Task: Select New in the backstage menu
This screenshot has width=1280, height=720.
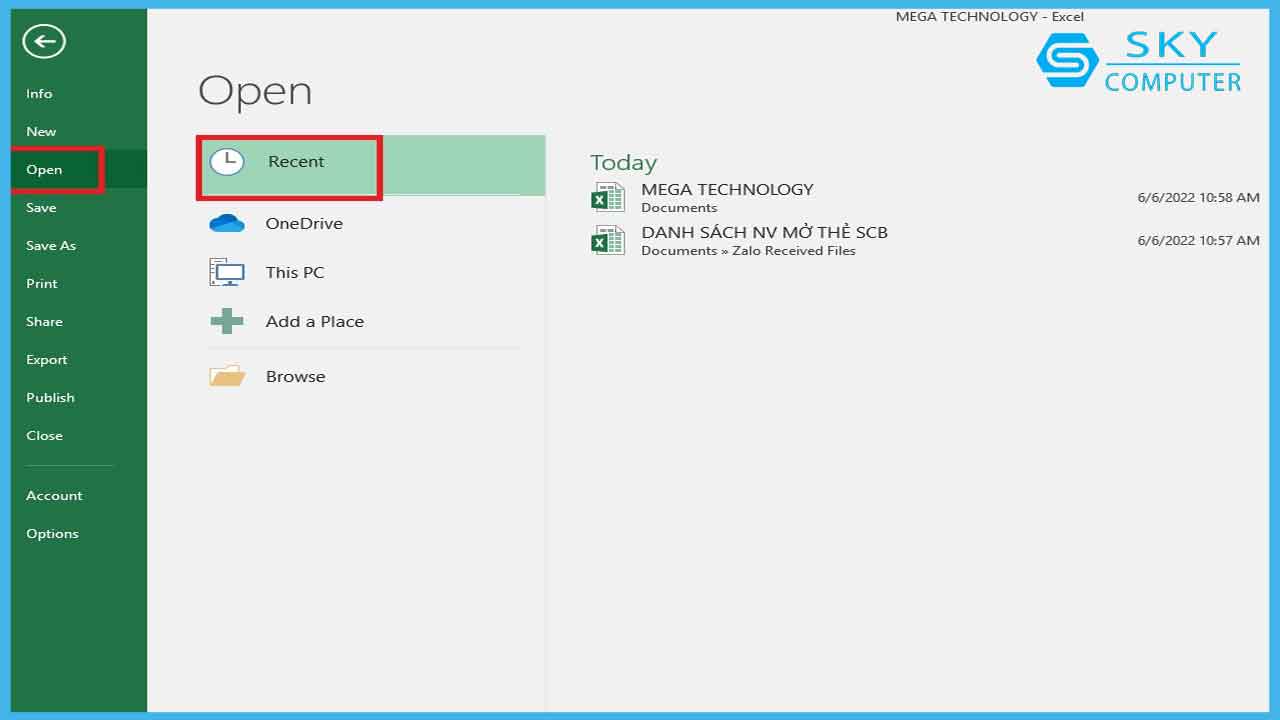Action: click(41, 131)
